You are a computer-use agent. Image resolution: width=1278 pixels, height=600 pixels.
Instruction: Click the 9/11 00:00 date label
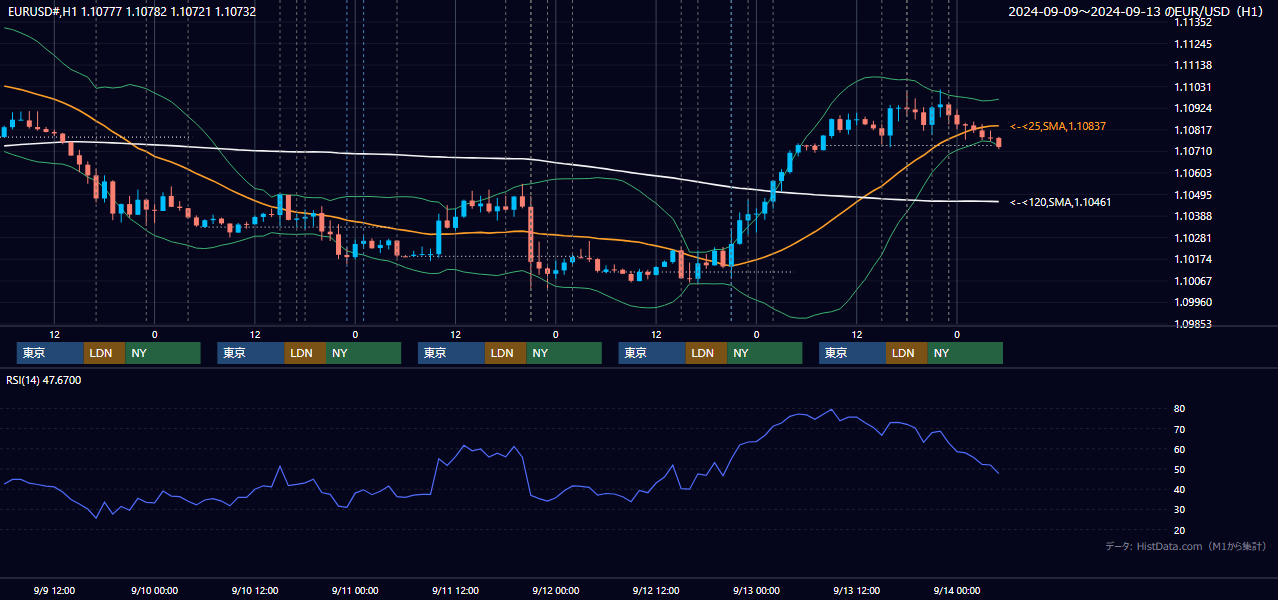coord(355,590)
